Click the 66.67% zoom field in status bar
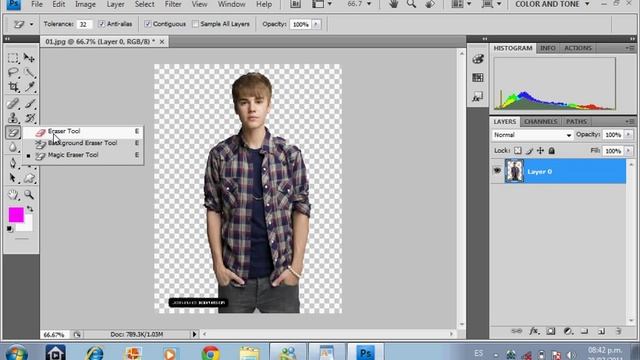 pos(54,335)
